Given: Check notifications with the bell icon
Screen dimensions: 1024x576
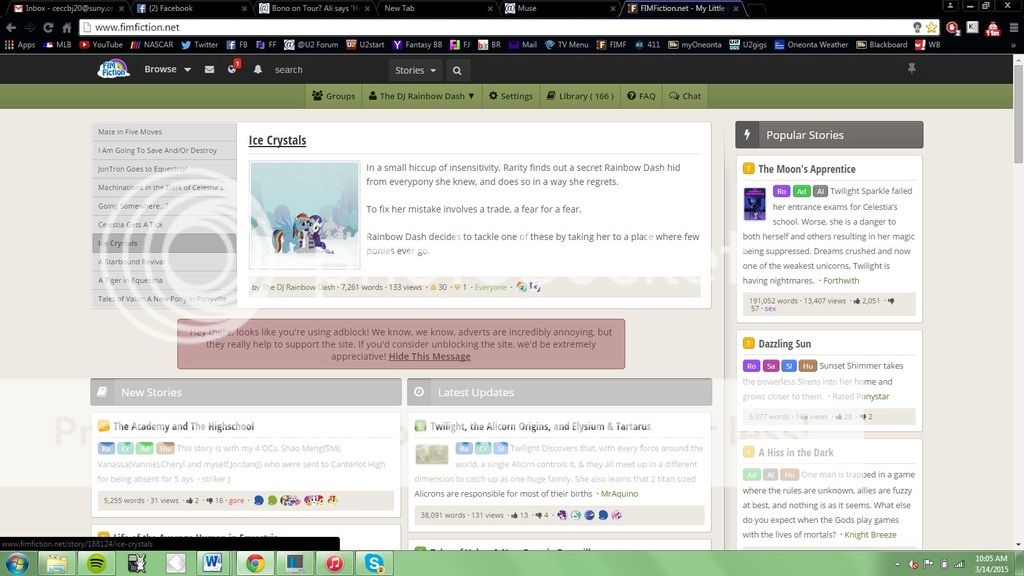Looking at the screenshot, I should (257, 69).
